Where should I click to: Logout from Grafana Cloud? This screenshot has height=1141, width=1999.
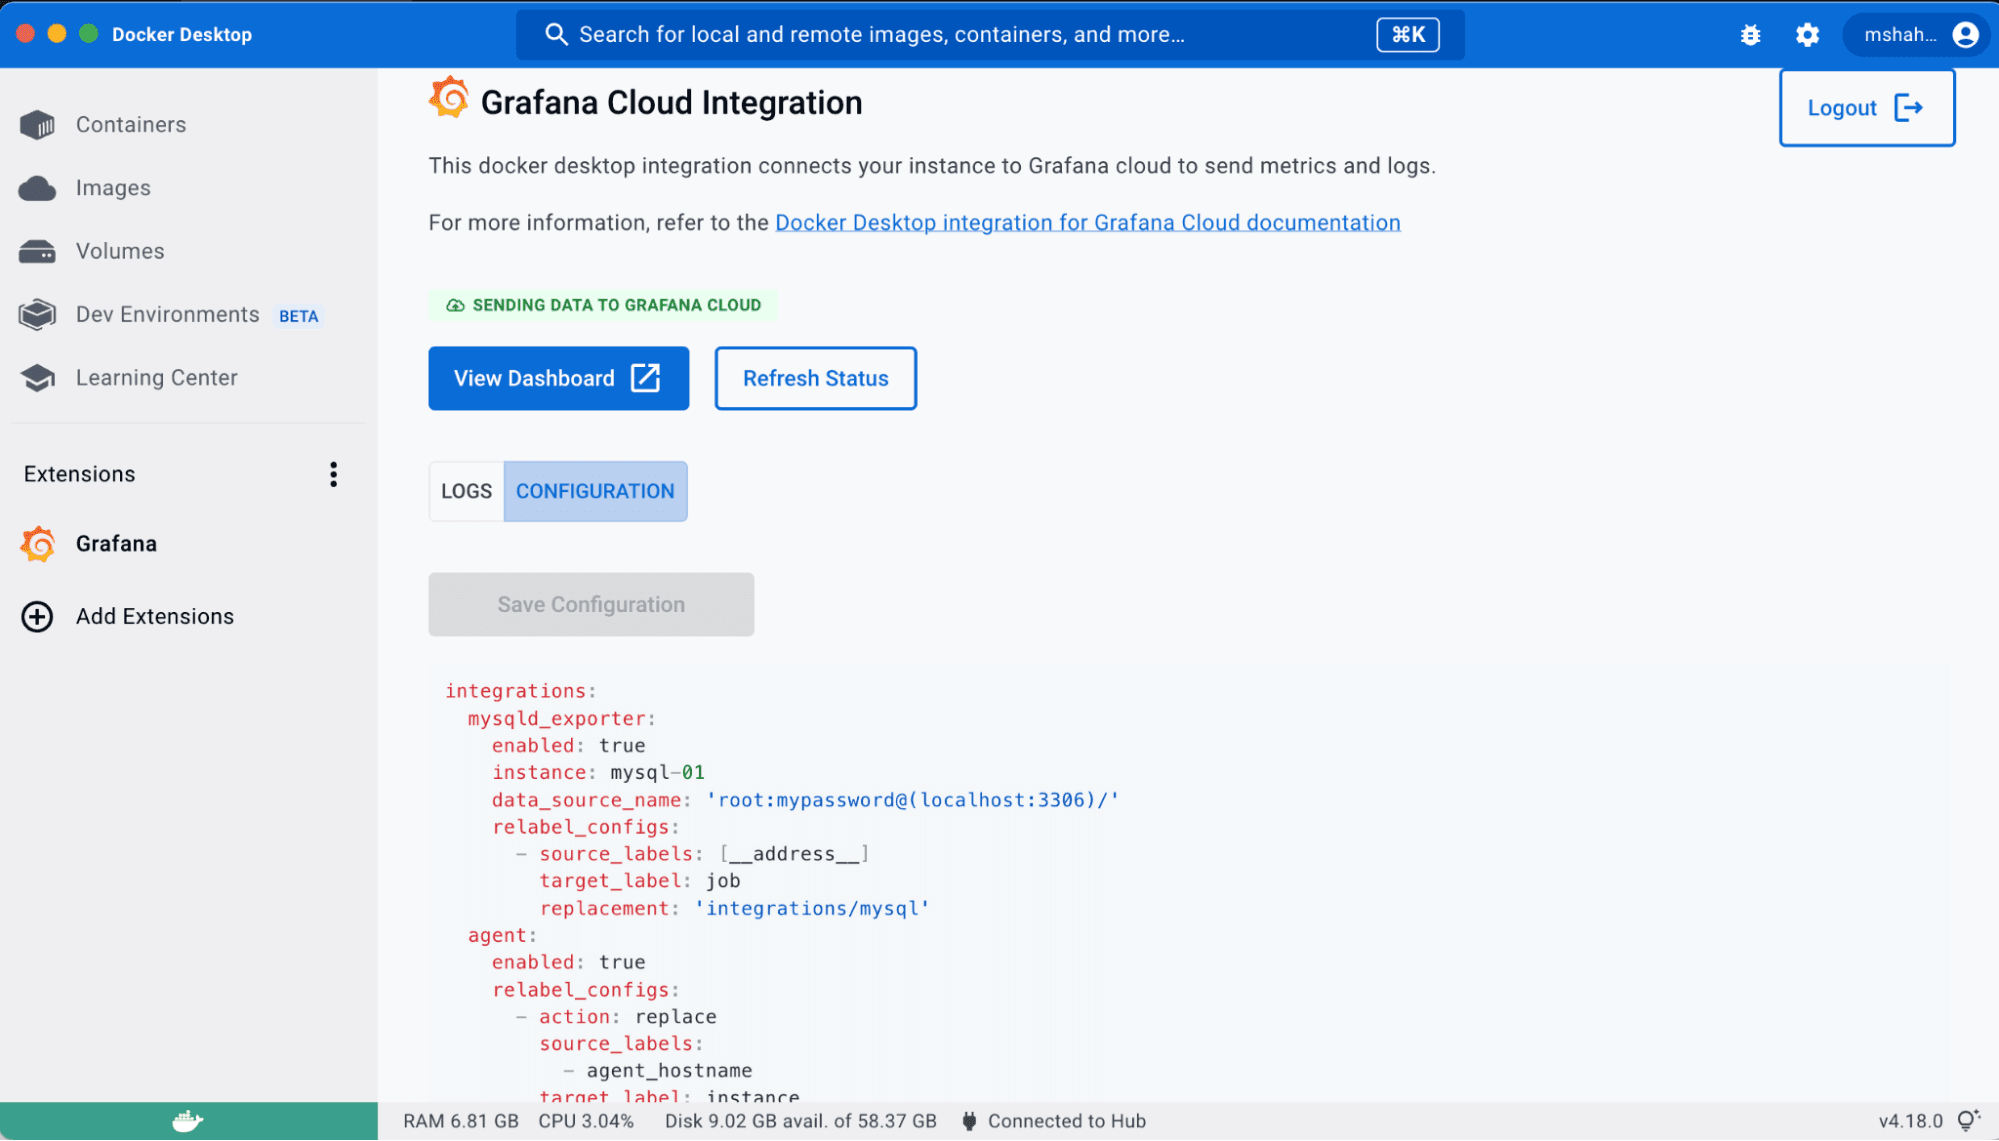[x=1866, y=107]
